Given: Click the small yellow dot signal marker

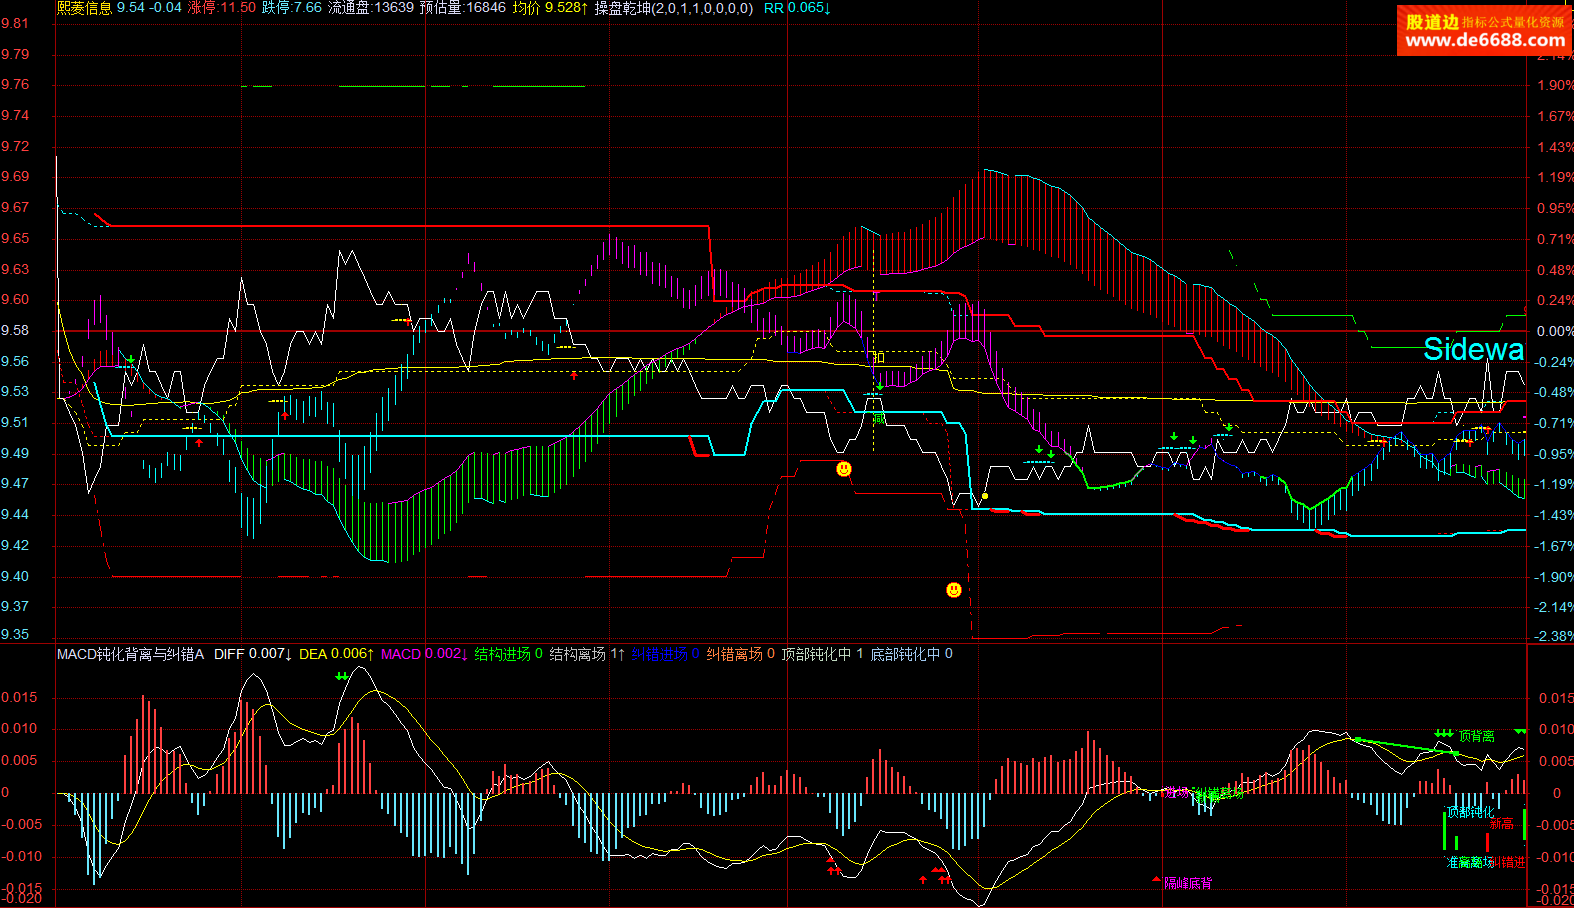Looking at the screenshot, I should tap(985, 496).
